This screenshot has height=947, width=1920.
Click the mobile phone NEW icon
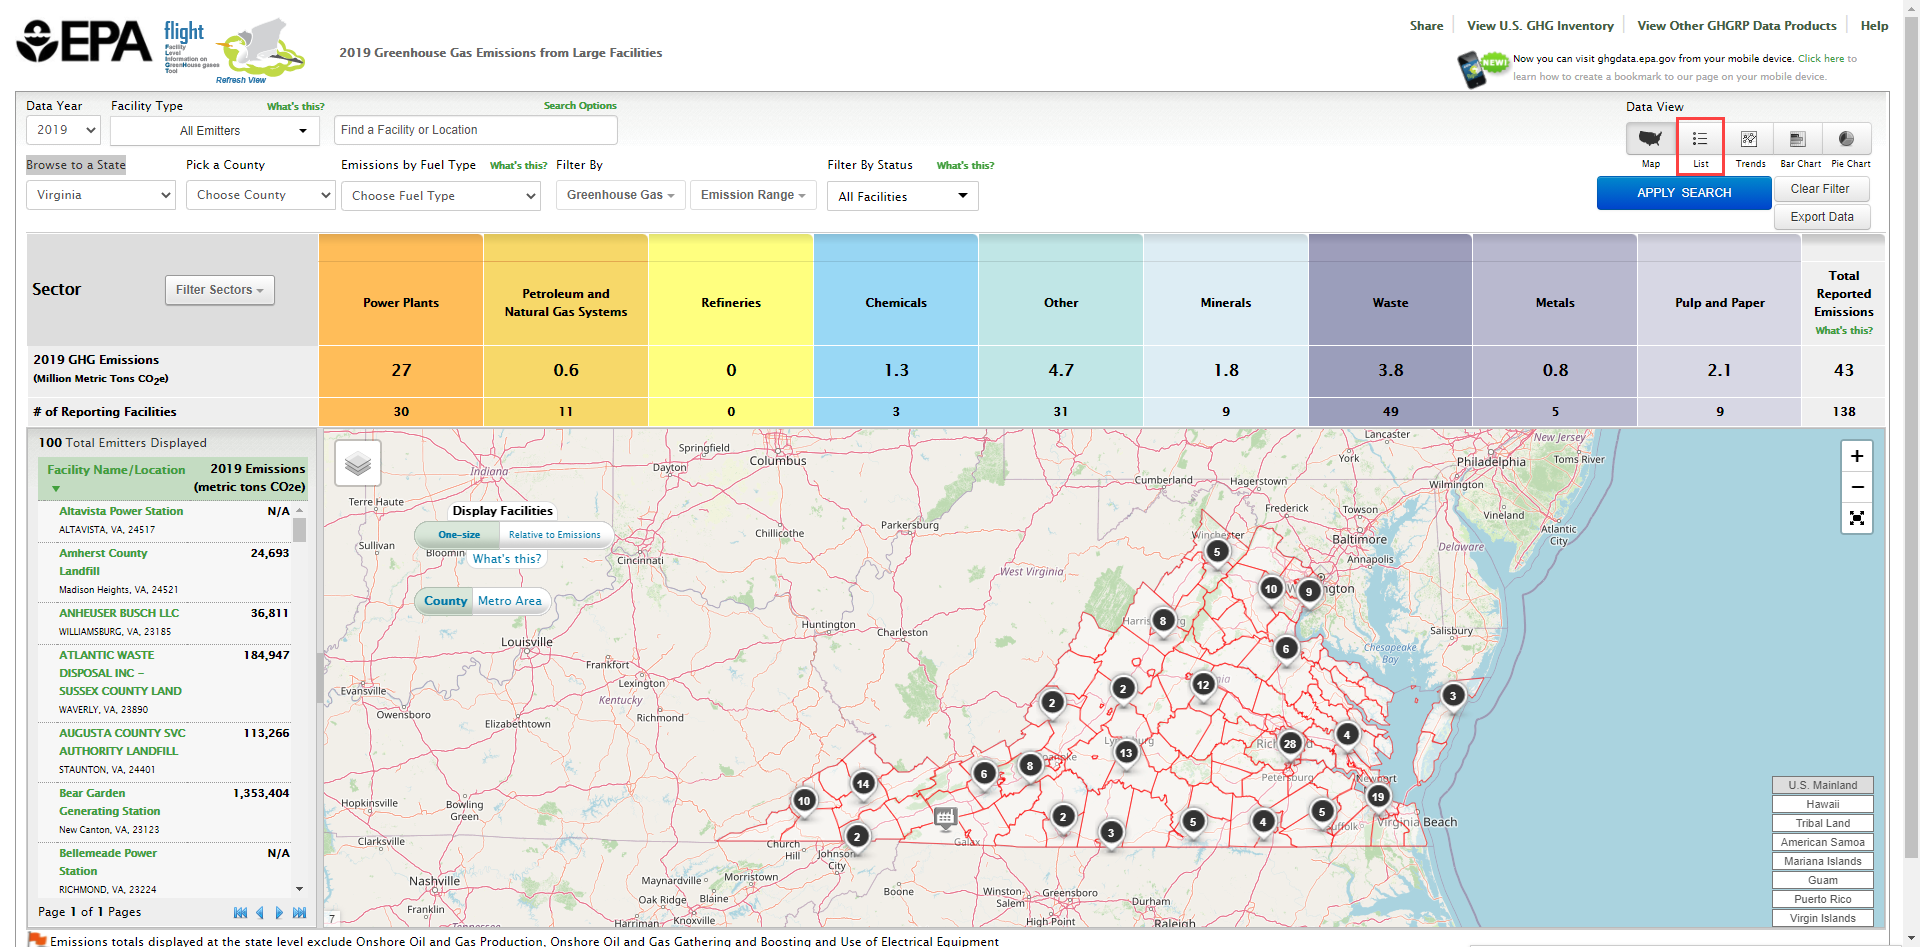pyautogui.click(x=1482, y=68)
